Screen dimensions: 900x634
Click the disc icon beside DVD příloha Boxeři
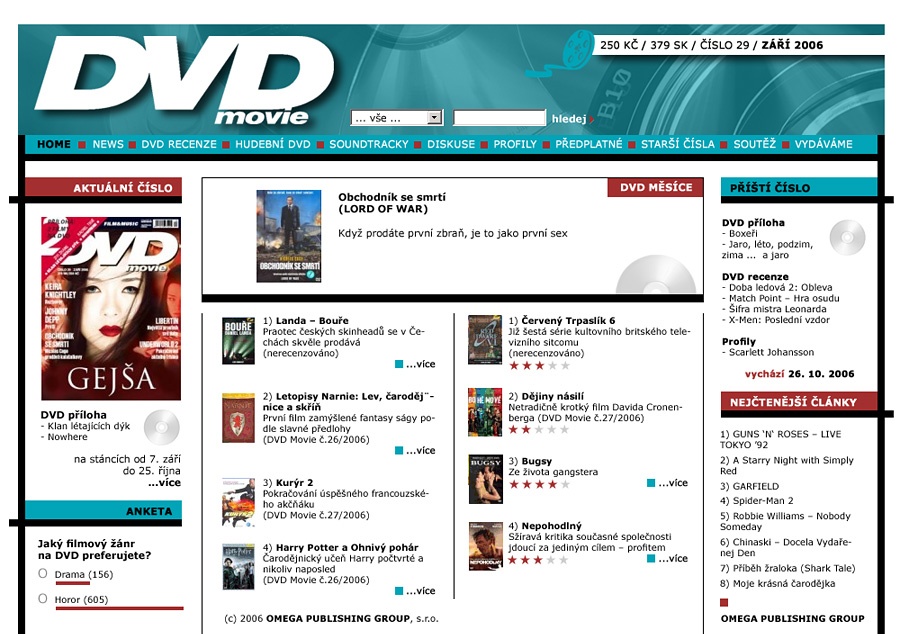847,238
